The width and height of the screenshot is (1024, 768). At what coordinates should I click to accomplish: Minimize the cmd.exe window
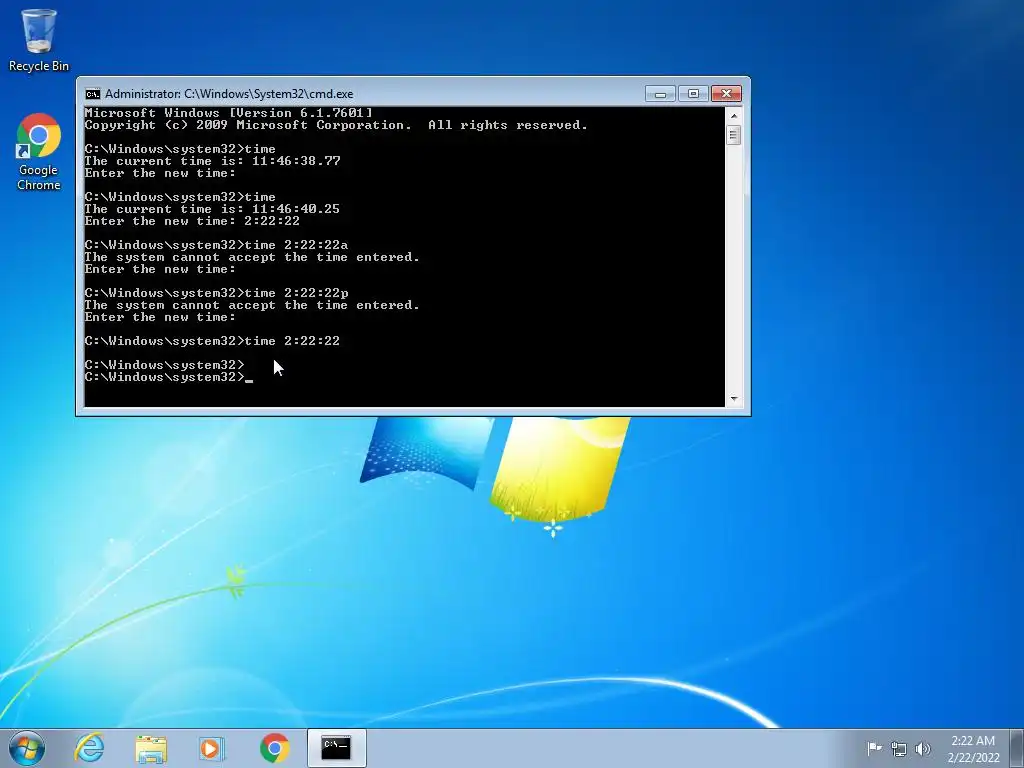coord(660,94)
